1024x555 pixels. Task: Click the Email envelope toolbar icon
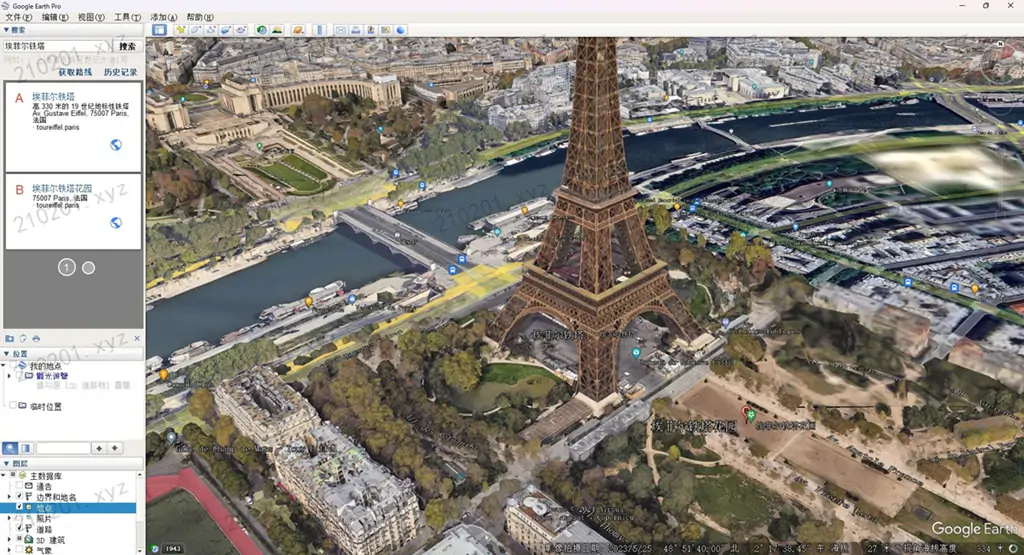pyautogui.click(x=341, y=30)
